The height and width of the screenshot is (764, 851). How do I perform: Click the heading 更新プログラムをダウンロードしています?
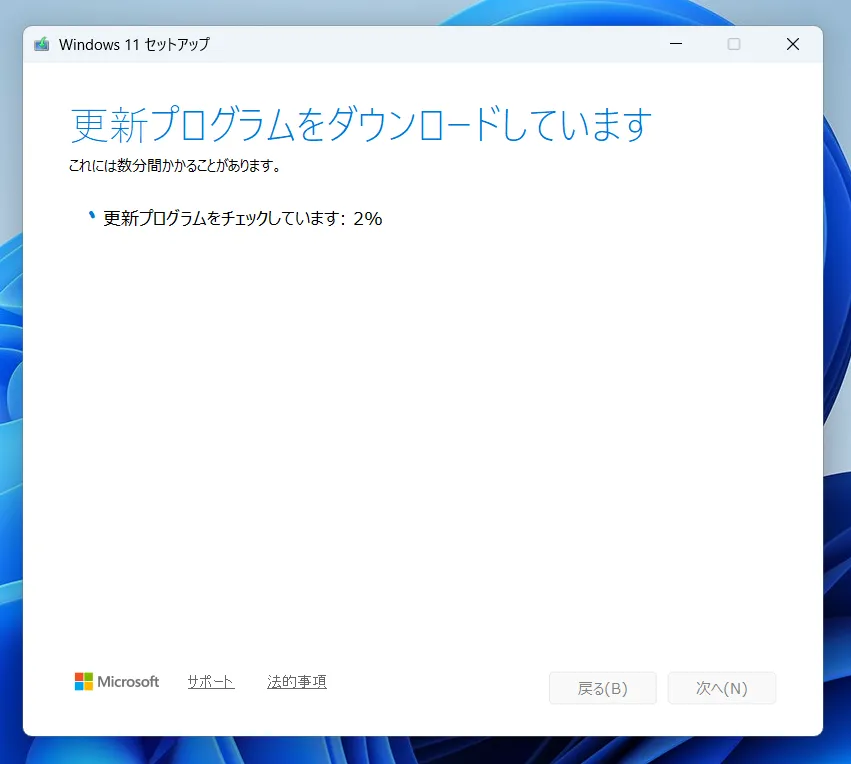point(361,125)
